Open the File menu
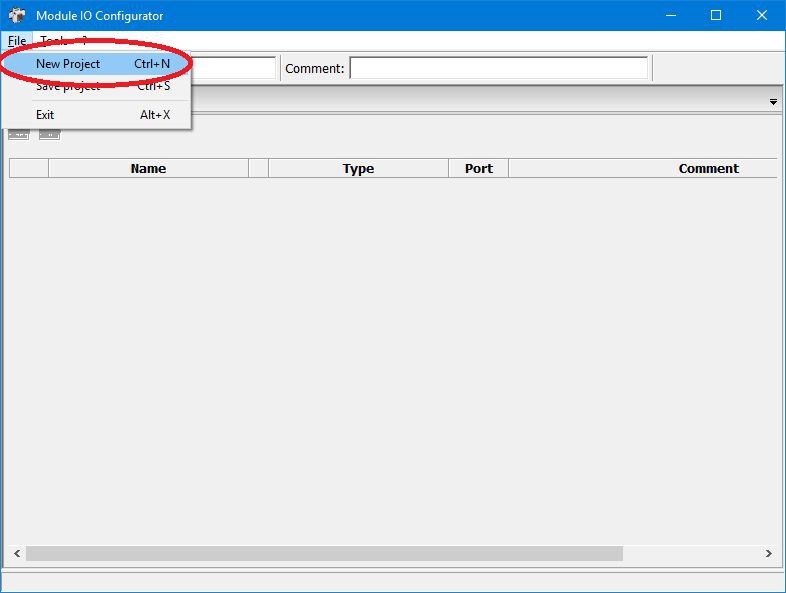The image size is (786, 593). (17, 41)
